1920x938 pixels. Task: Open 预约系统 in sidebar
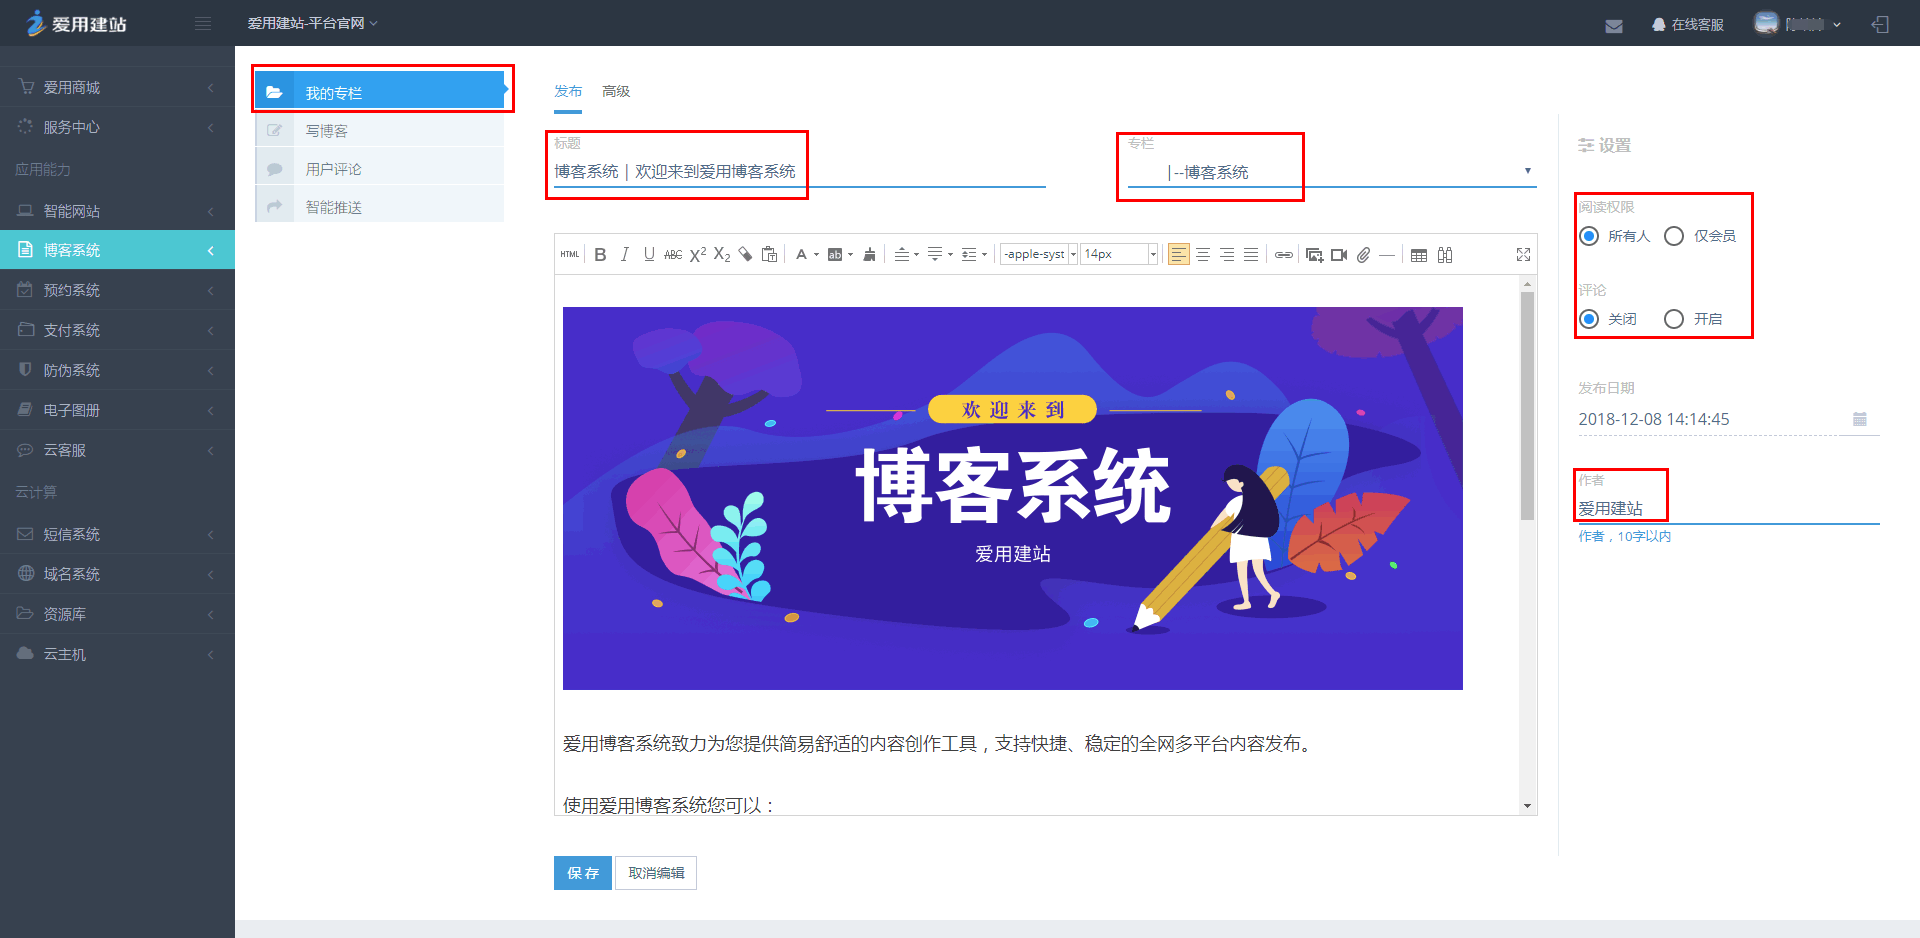pos(117,290)
